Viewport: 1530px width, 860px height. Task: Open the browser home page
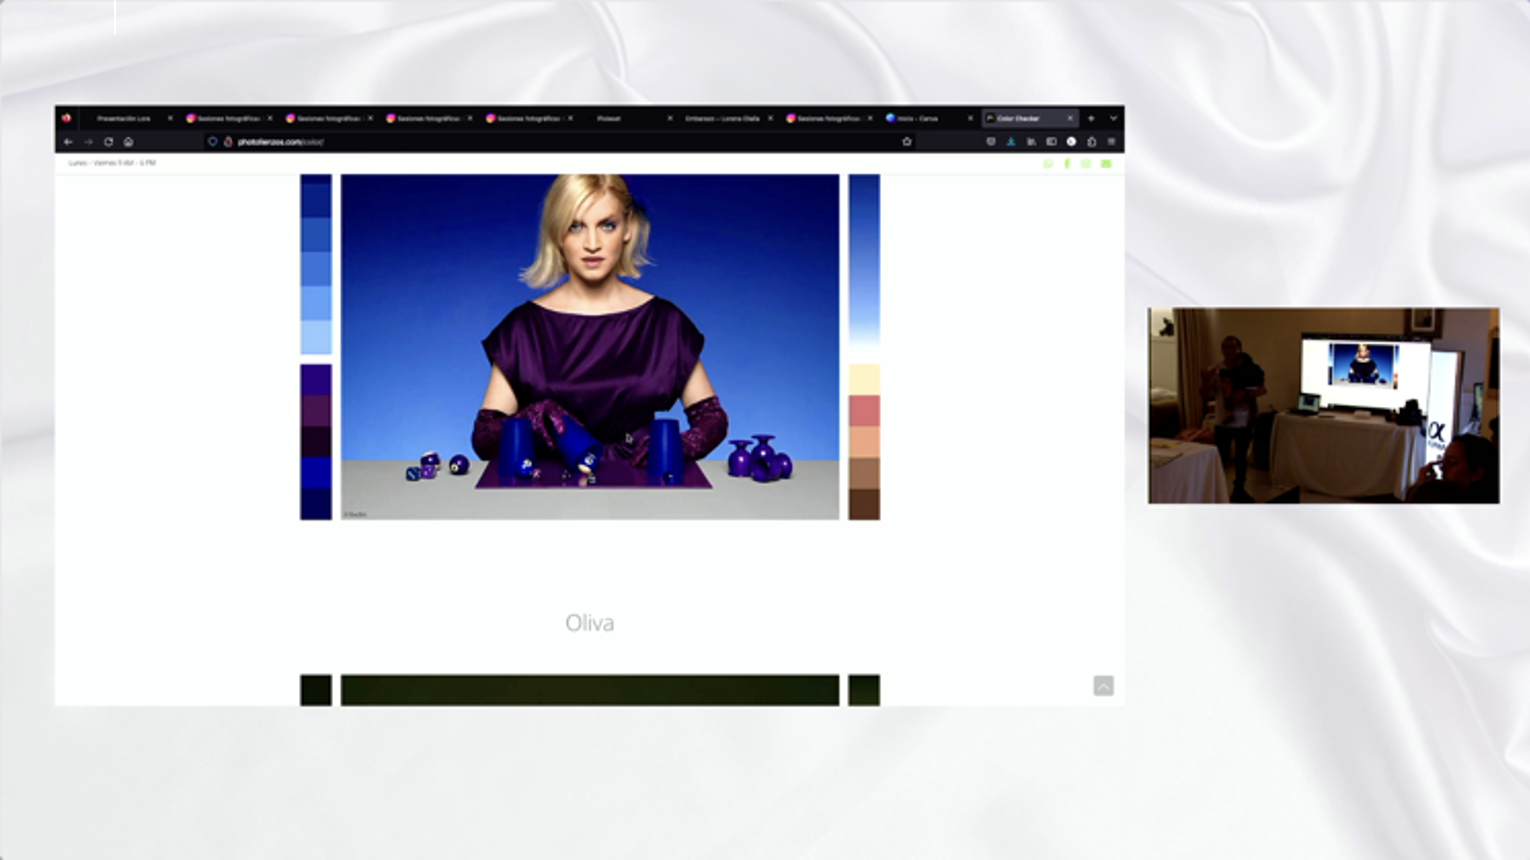coord(128,142)
